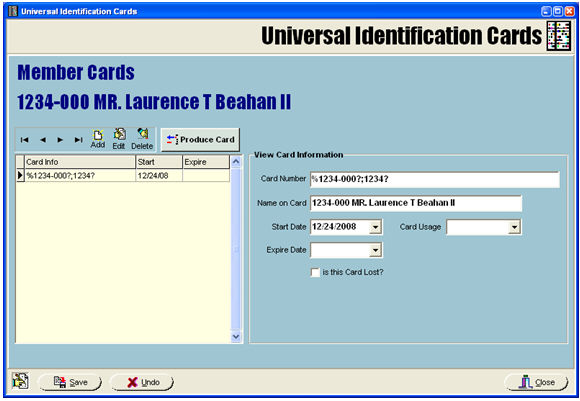Click the bottom-left notes icon

[20, 381]
